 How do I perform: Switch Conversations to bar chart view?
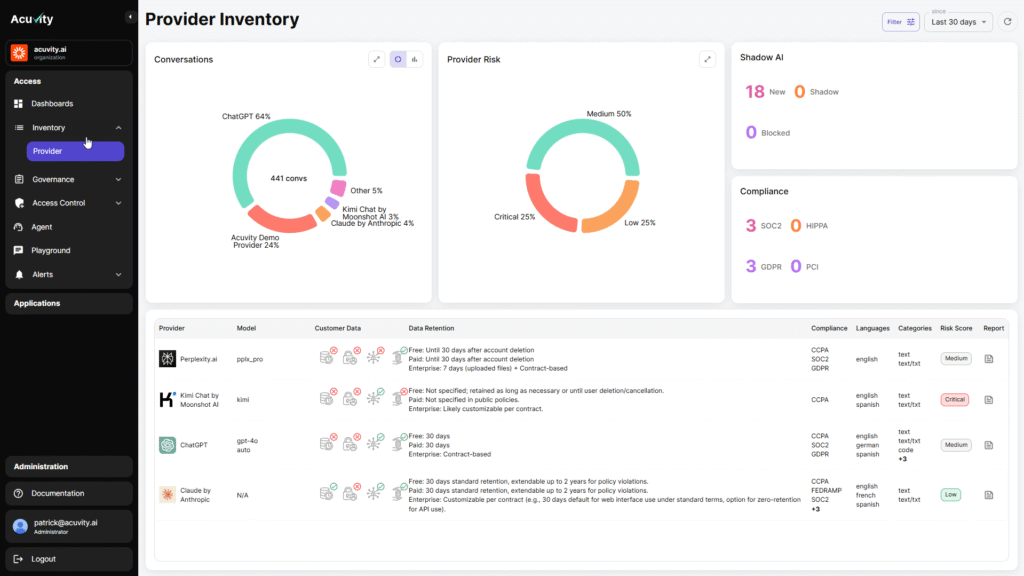(415, 59)
